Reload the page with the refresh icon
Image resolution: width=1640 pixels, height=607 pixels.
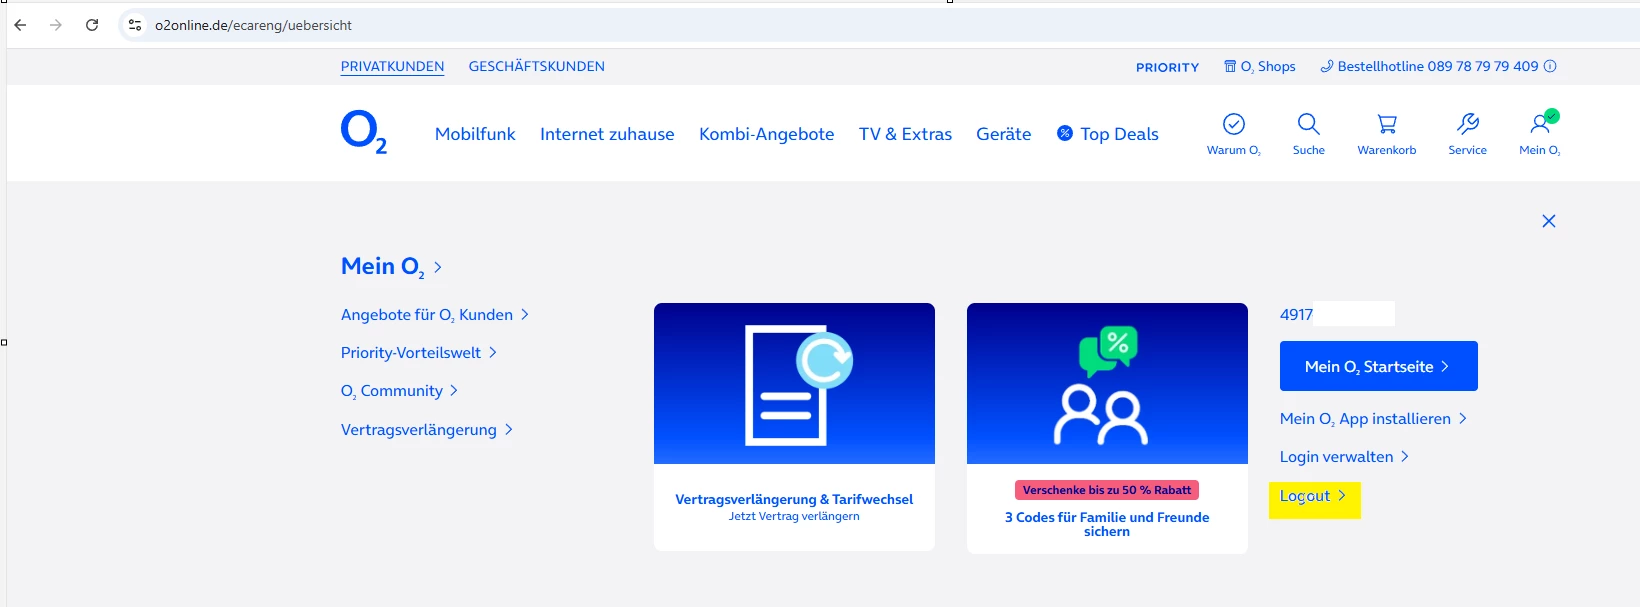tap(92, 25)
